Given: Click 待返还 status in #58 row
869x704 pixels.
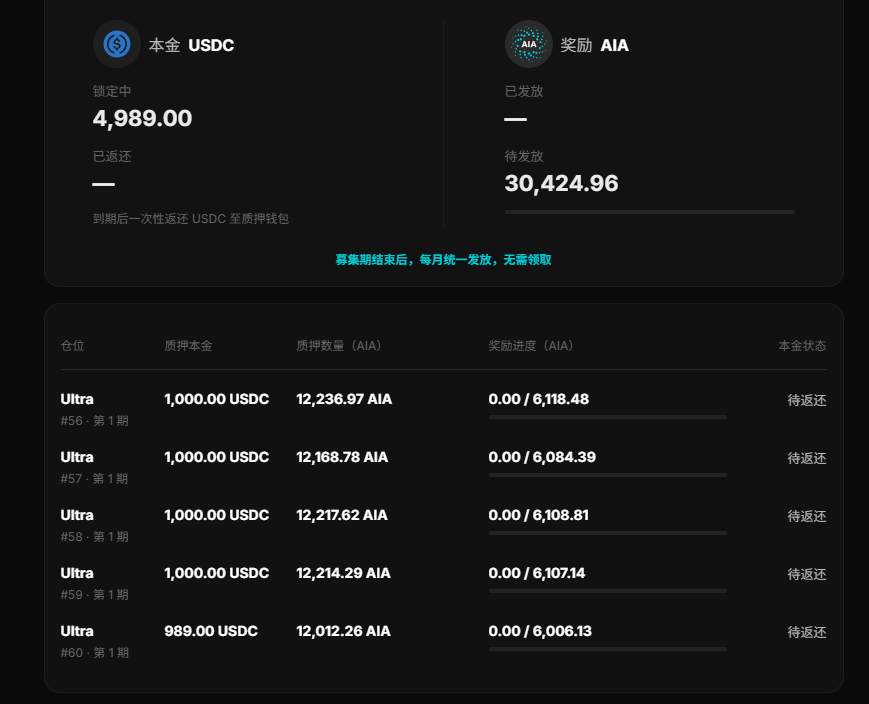Looking at the screenshot, I should 807,516.
